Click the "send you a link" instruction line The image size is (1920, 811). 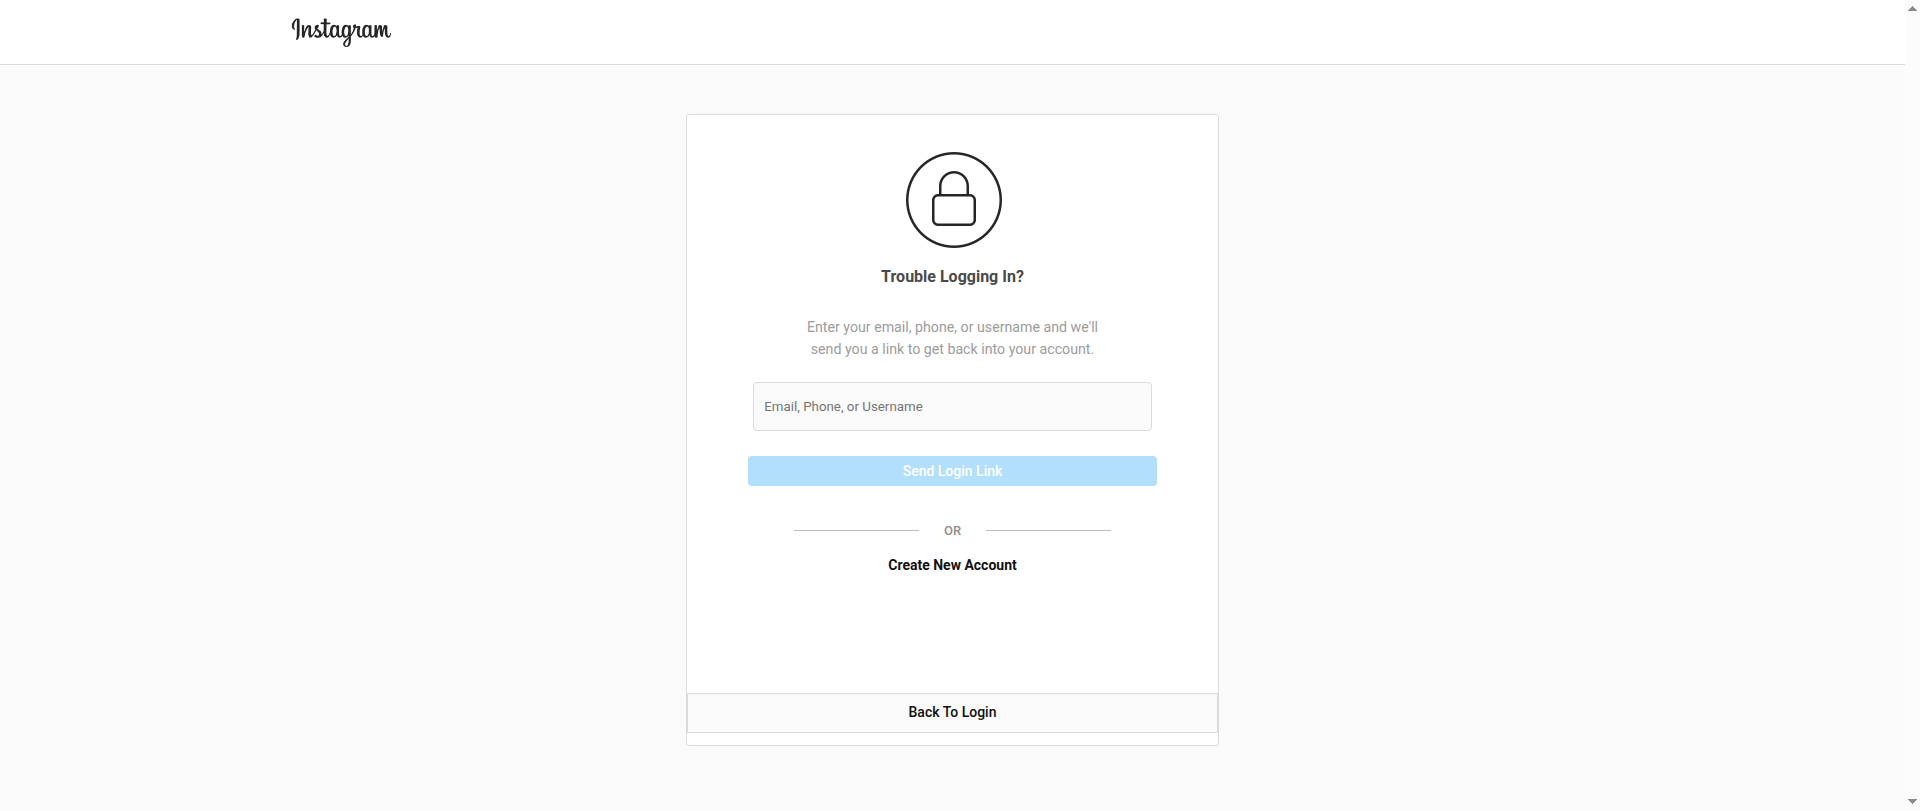(x=952, y=349)
